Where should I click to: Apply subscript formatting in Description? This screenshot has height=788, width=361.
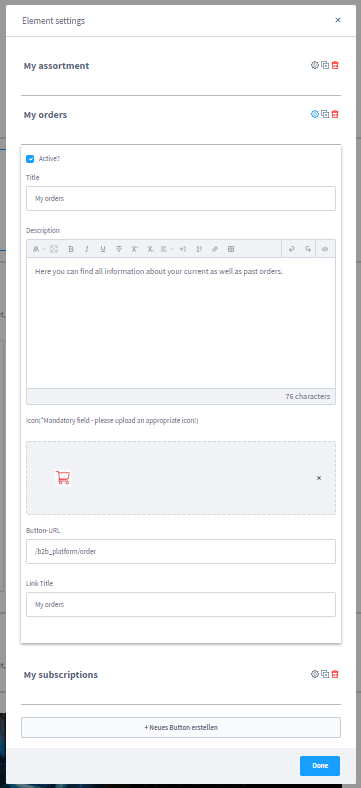150,249
